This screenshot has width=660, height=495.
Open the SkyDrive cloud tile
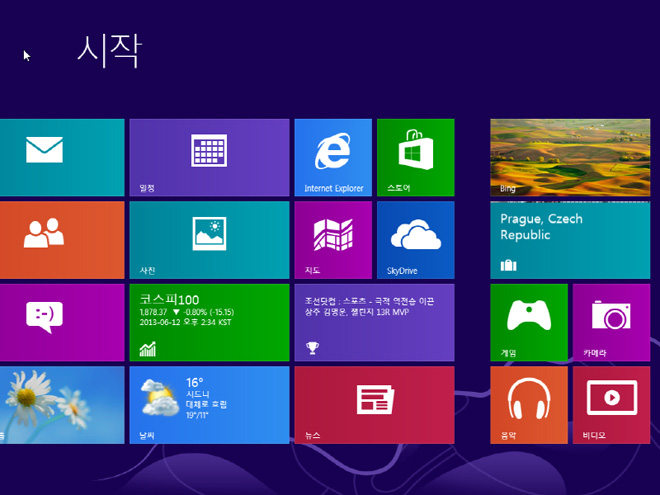tap(415, 240)
